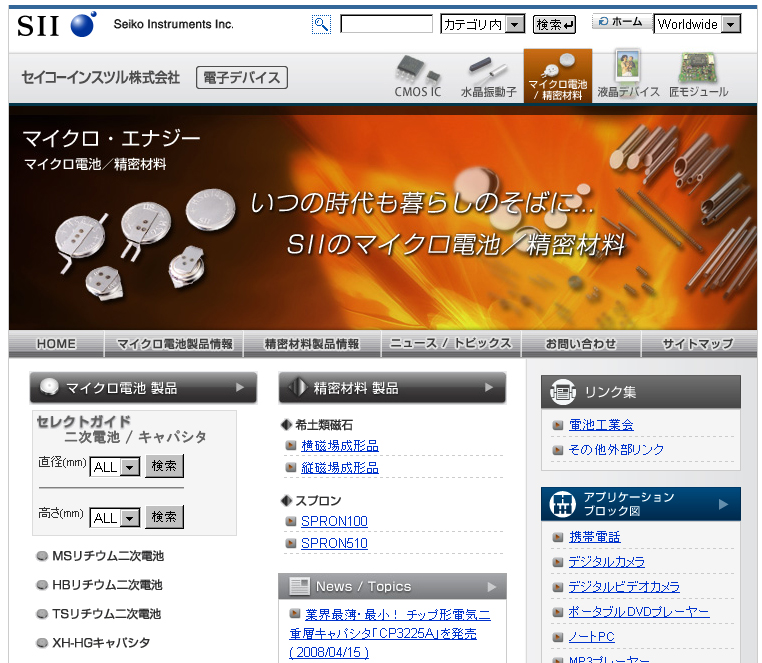The height and width of the screenshot is (663, 762).
Task: Click the bullet icon next to 横磁場成形品
Action: pyautogui.click(x=291, y=445)
